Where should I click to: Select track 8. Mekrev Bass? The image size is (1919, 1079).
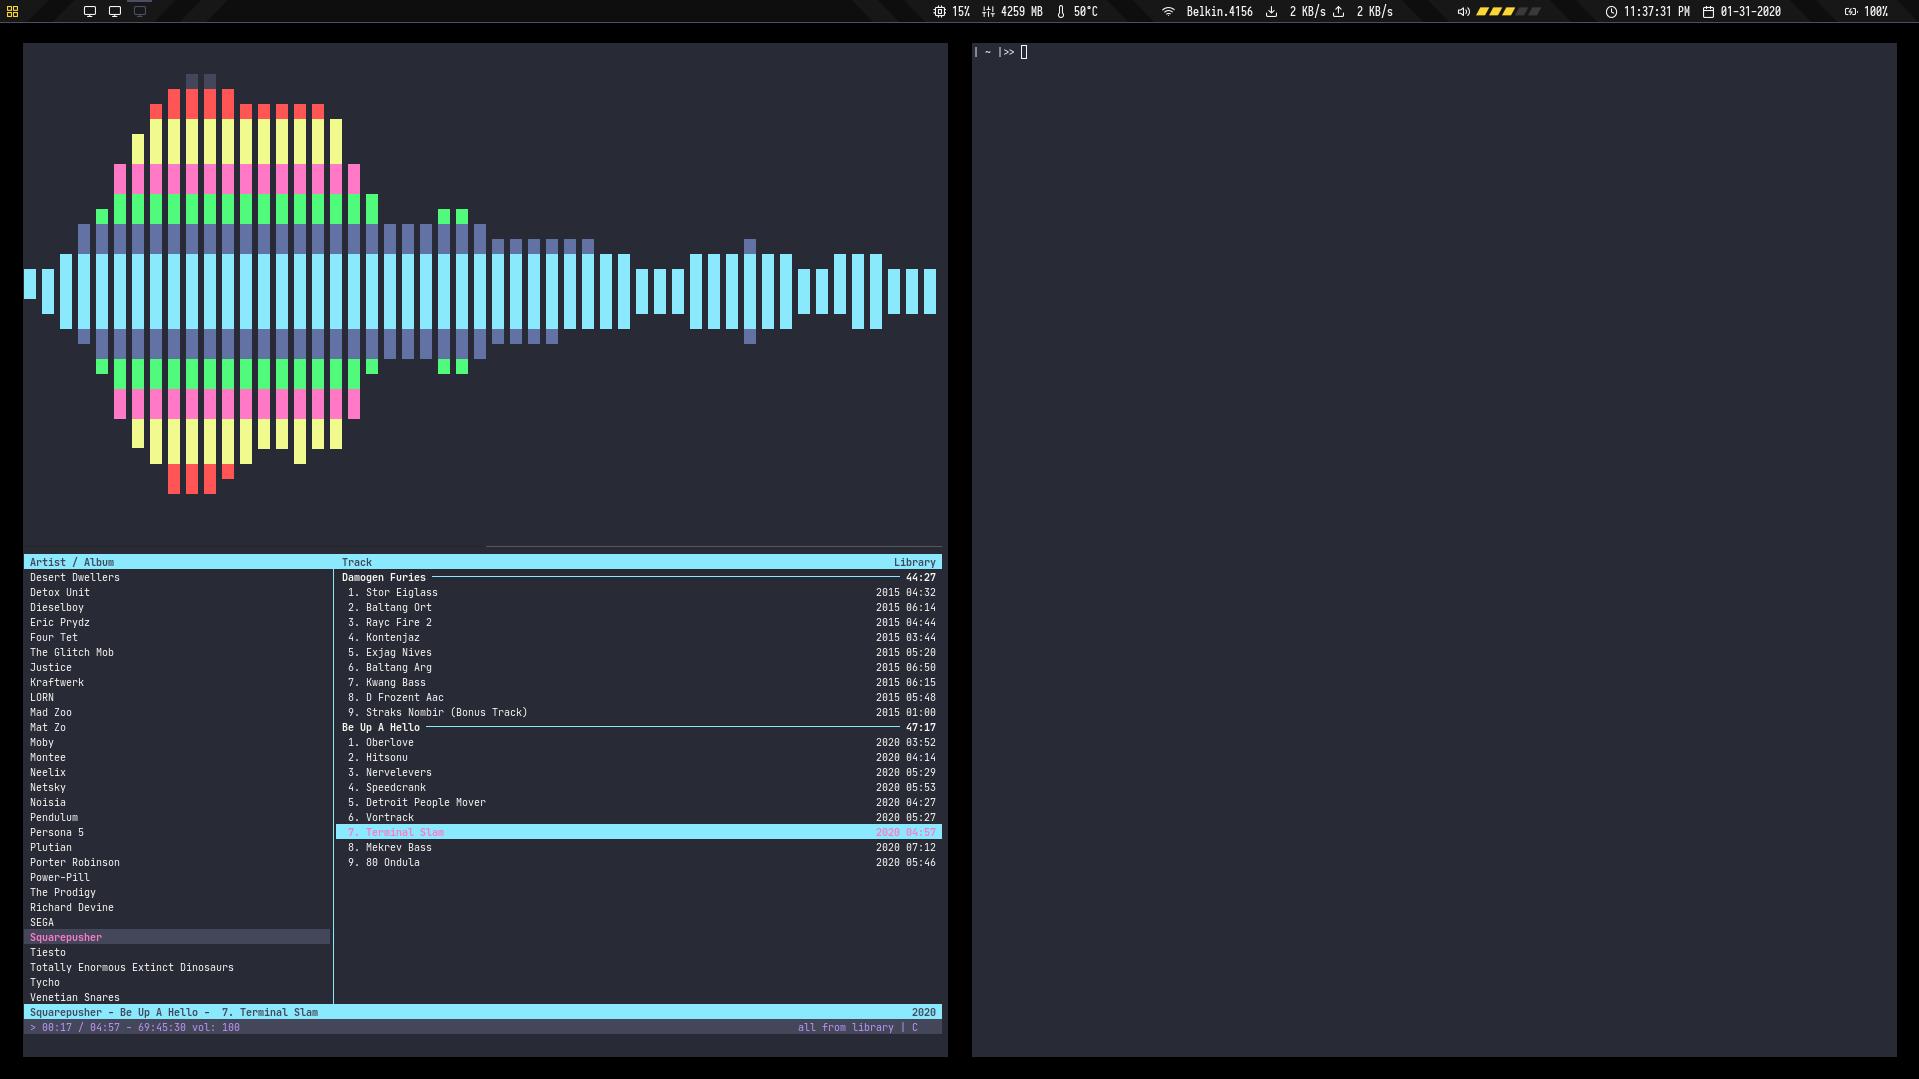click(639, 847)
